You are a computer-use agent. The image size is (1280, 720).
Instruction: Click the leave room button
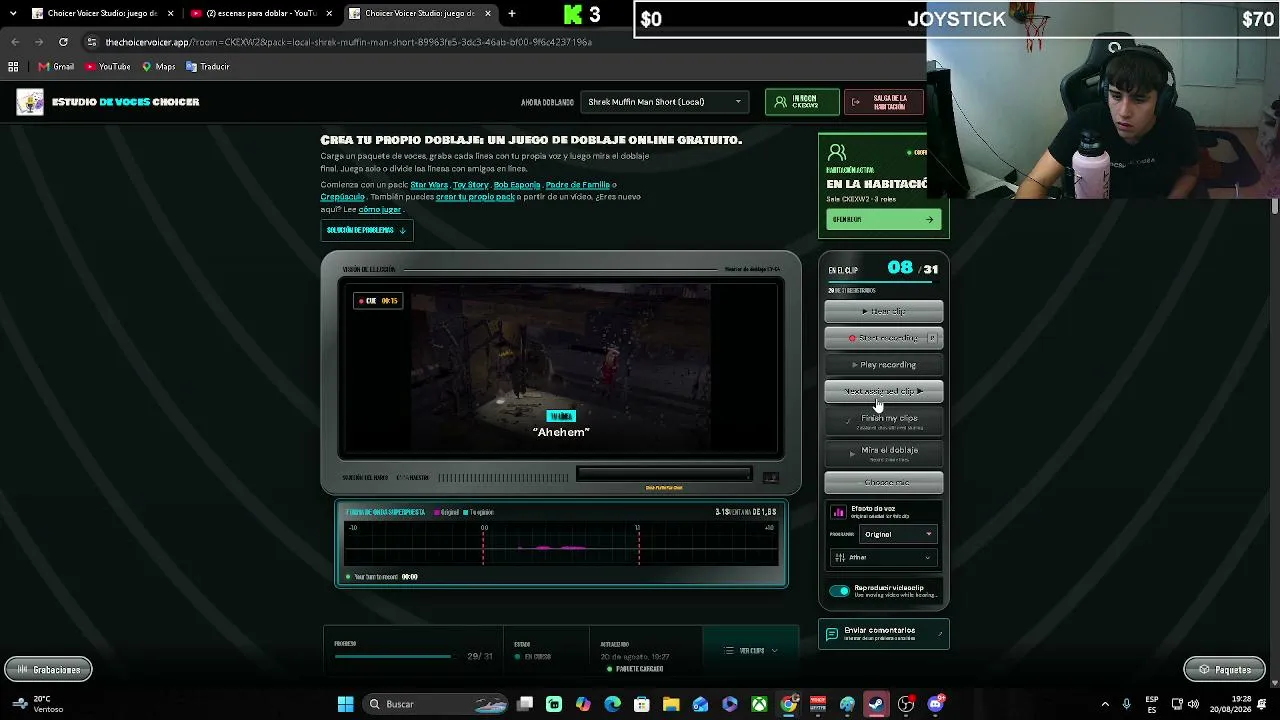[x=884, y=102]
